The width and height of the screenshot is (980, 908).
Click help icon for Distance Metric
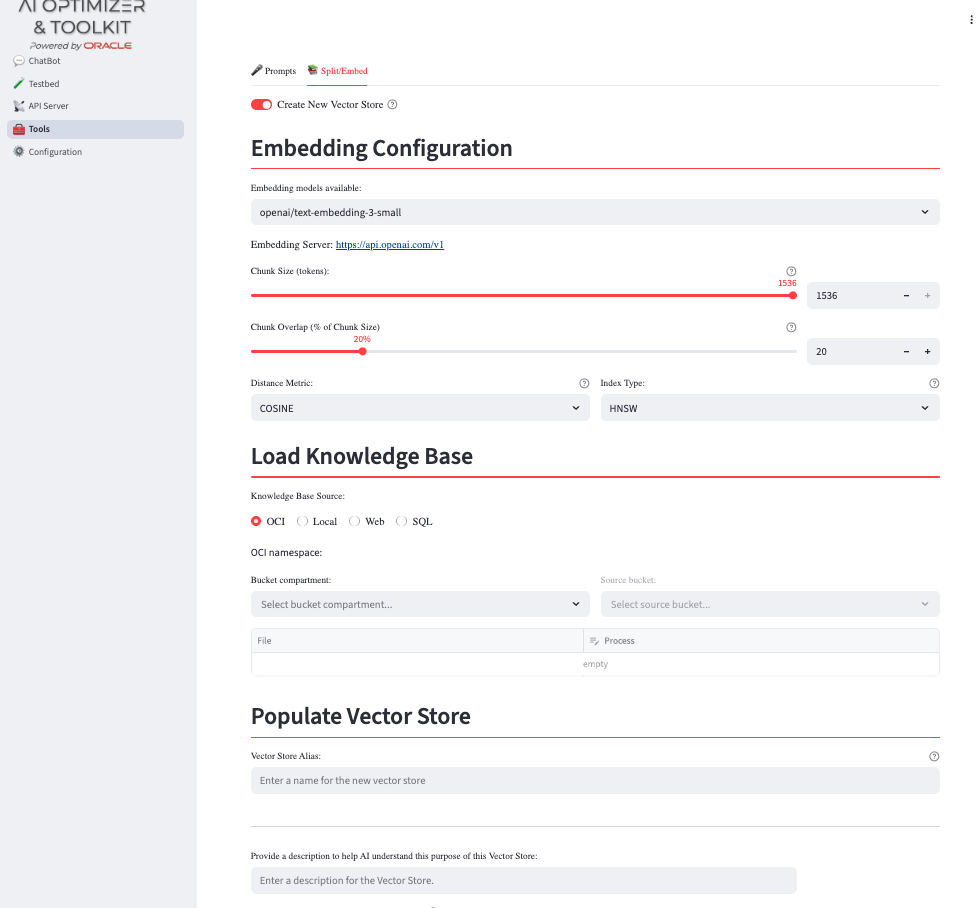(x=584, y=383)
